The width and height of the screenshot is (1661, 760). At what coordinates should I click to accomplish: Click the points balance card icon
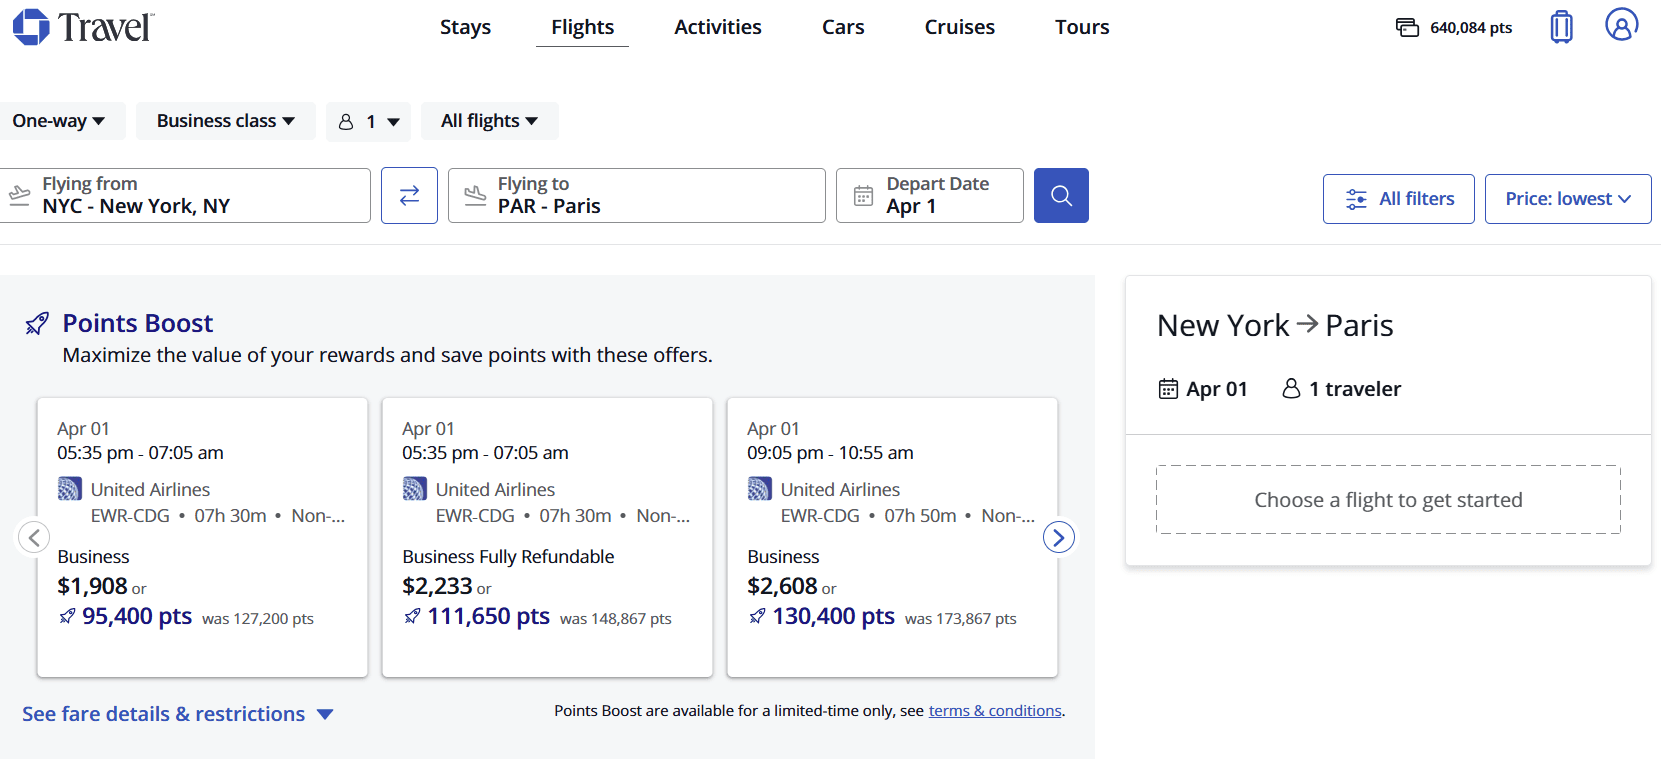1407,27
